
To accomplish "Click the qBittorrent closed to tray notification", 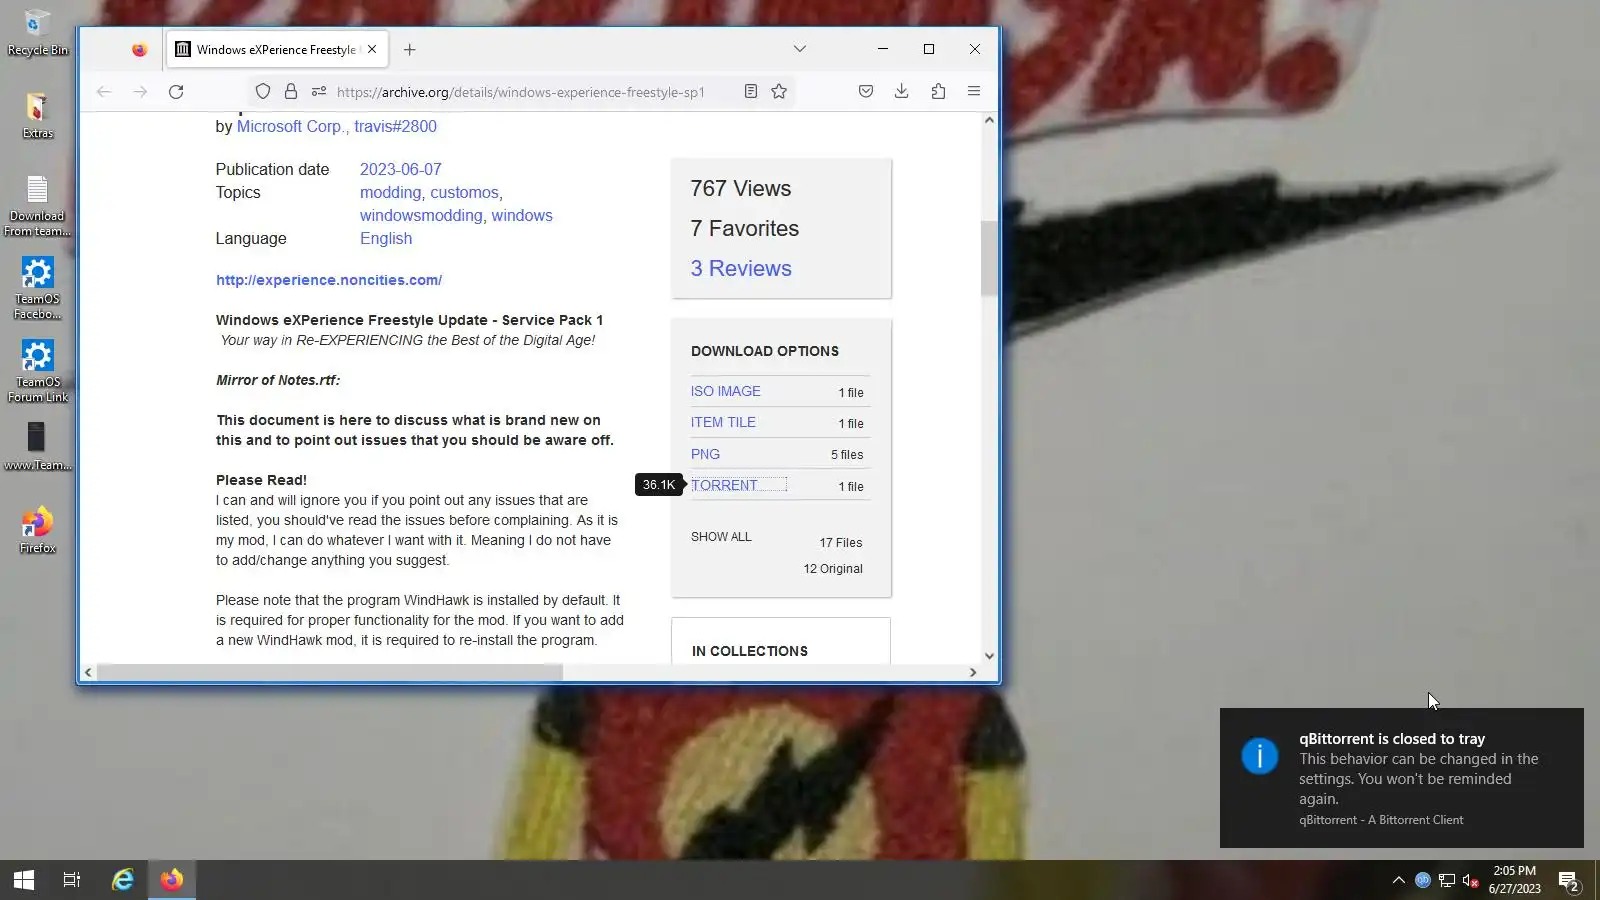I will pos(1402,778).
